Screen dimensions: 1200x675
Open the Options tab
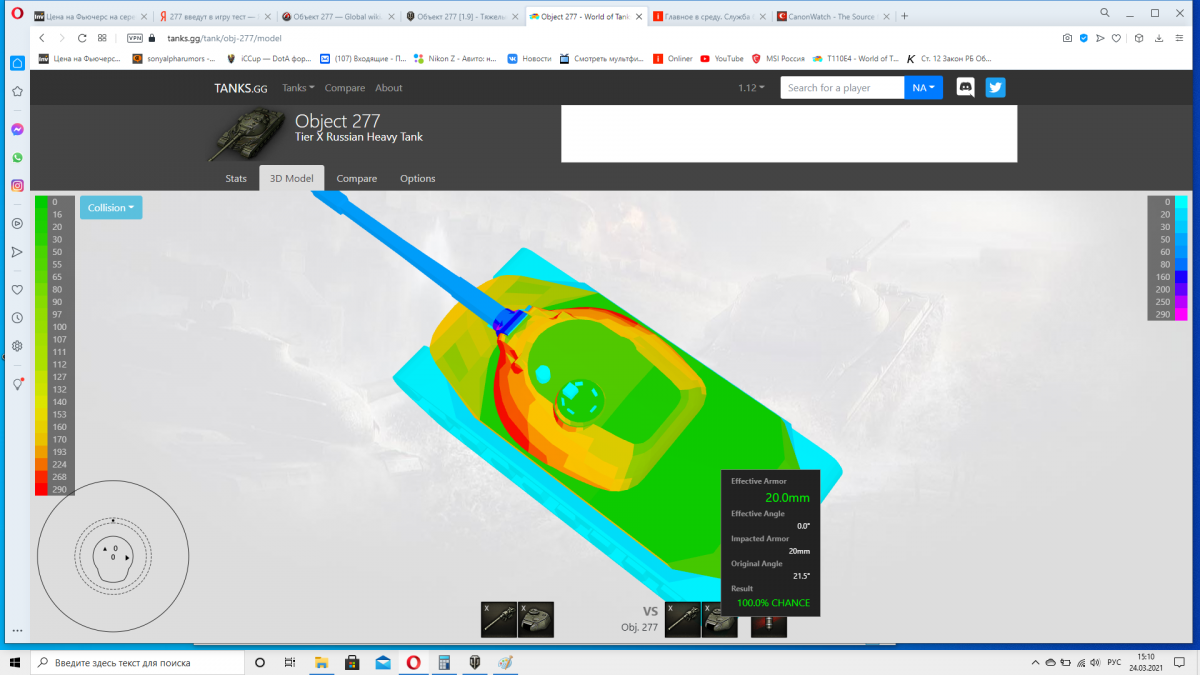coord(418,178)
